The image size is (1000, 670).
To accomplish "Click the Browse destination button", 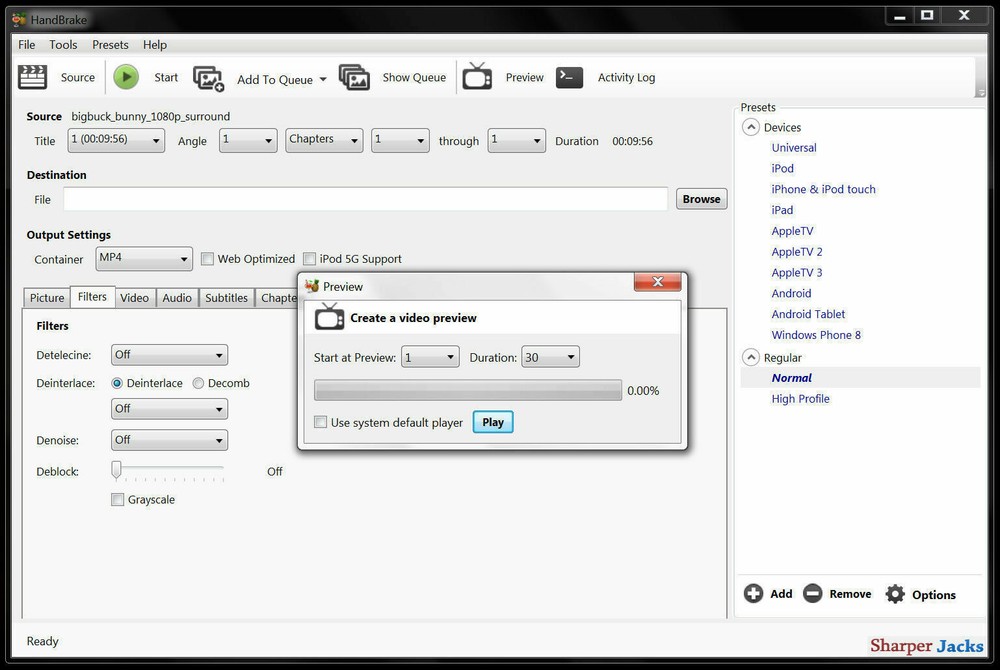I will click(x=701, y=199).
